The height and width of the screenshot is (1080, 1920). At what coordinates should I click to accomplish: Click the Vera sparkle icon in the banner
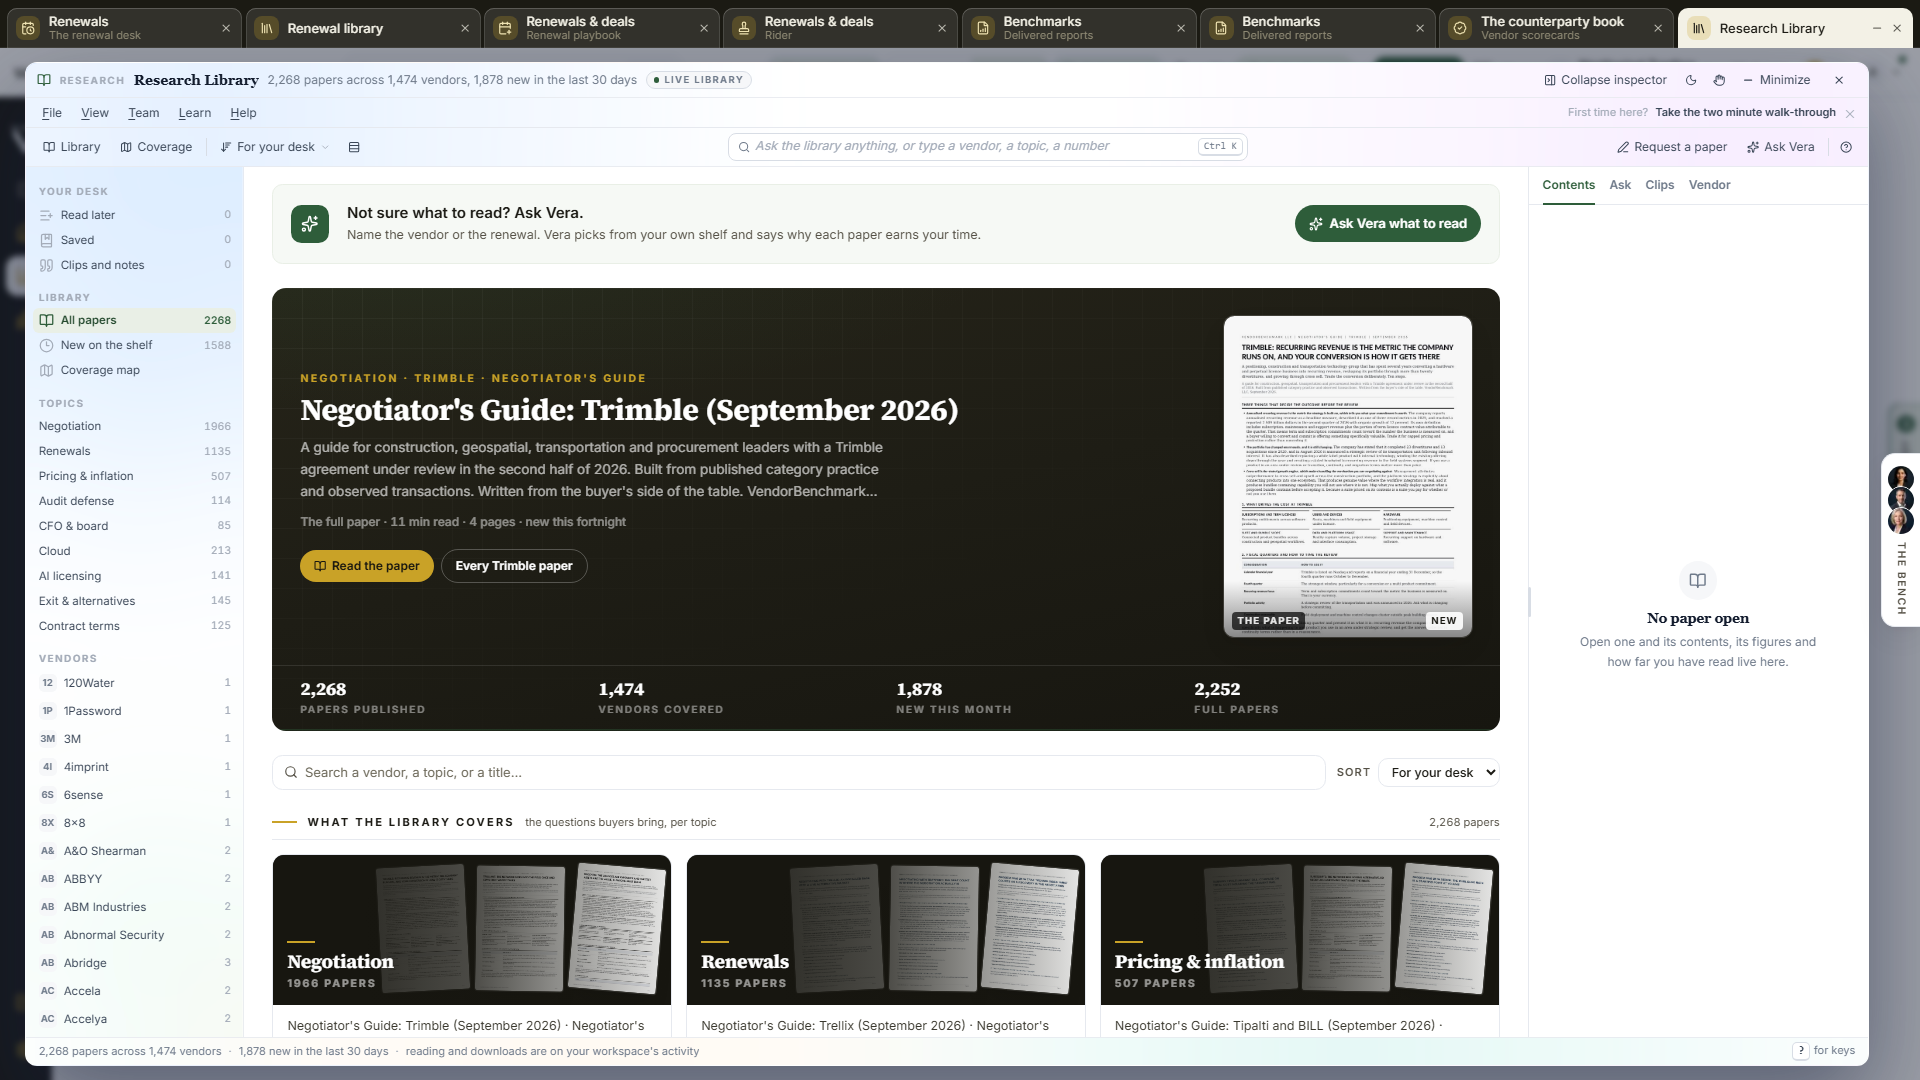pos(310,224)
